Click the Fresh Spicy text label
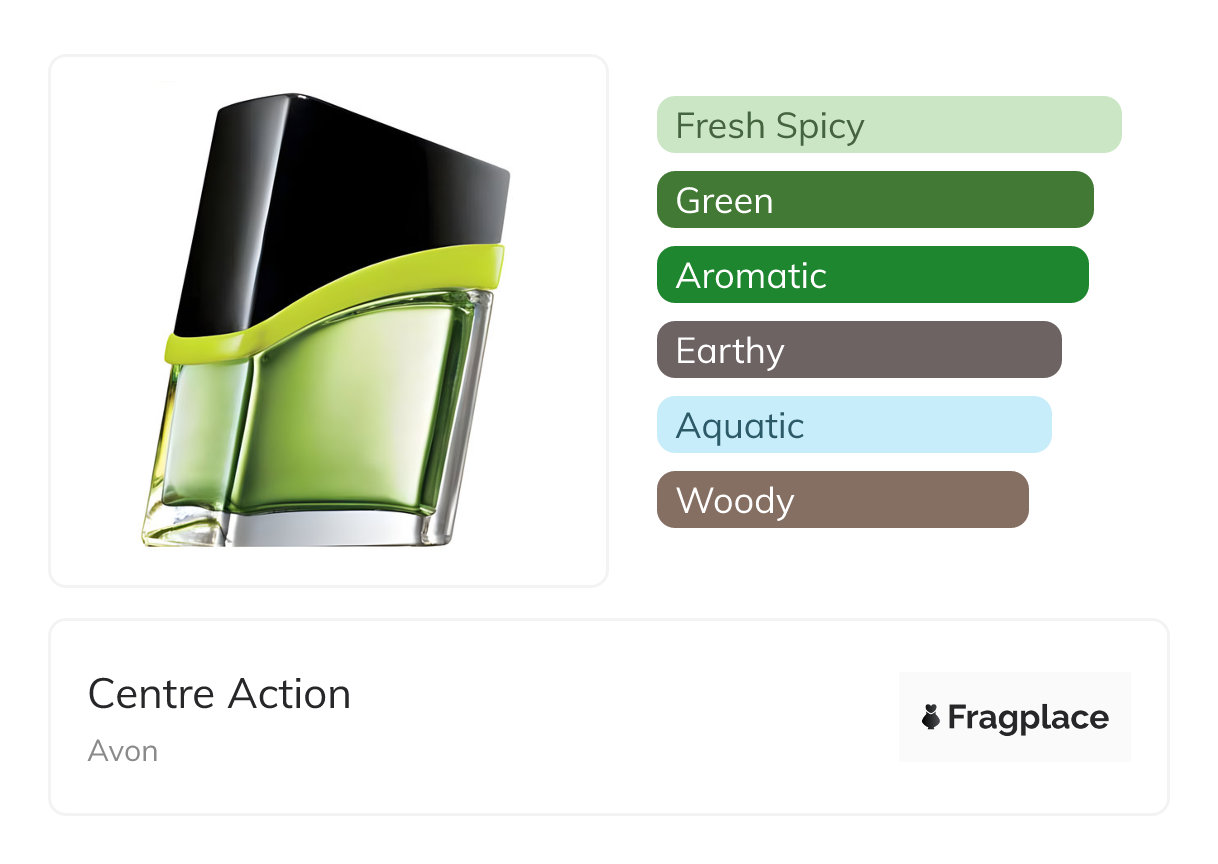The image size is (1218, 864). 770,126
